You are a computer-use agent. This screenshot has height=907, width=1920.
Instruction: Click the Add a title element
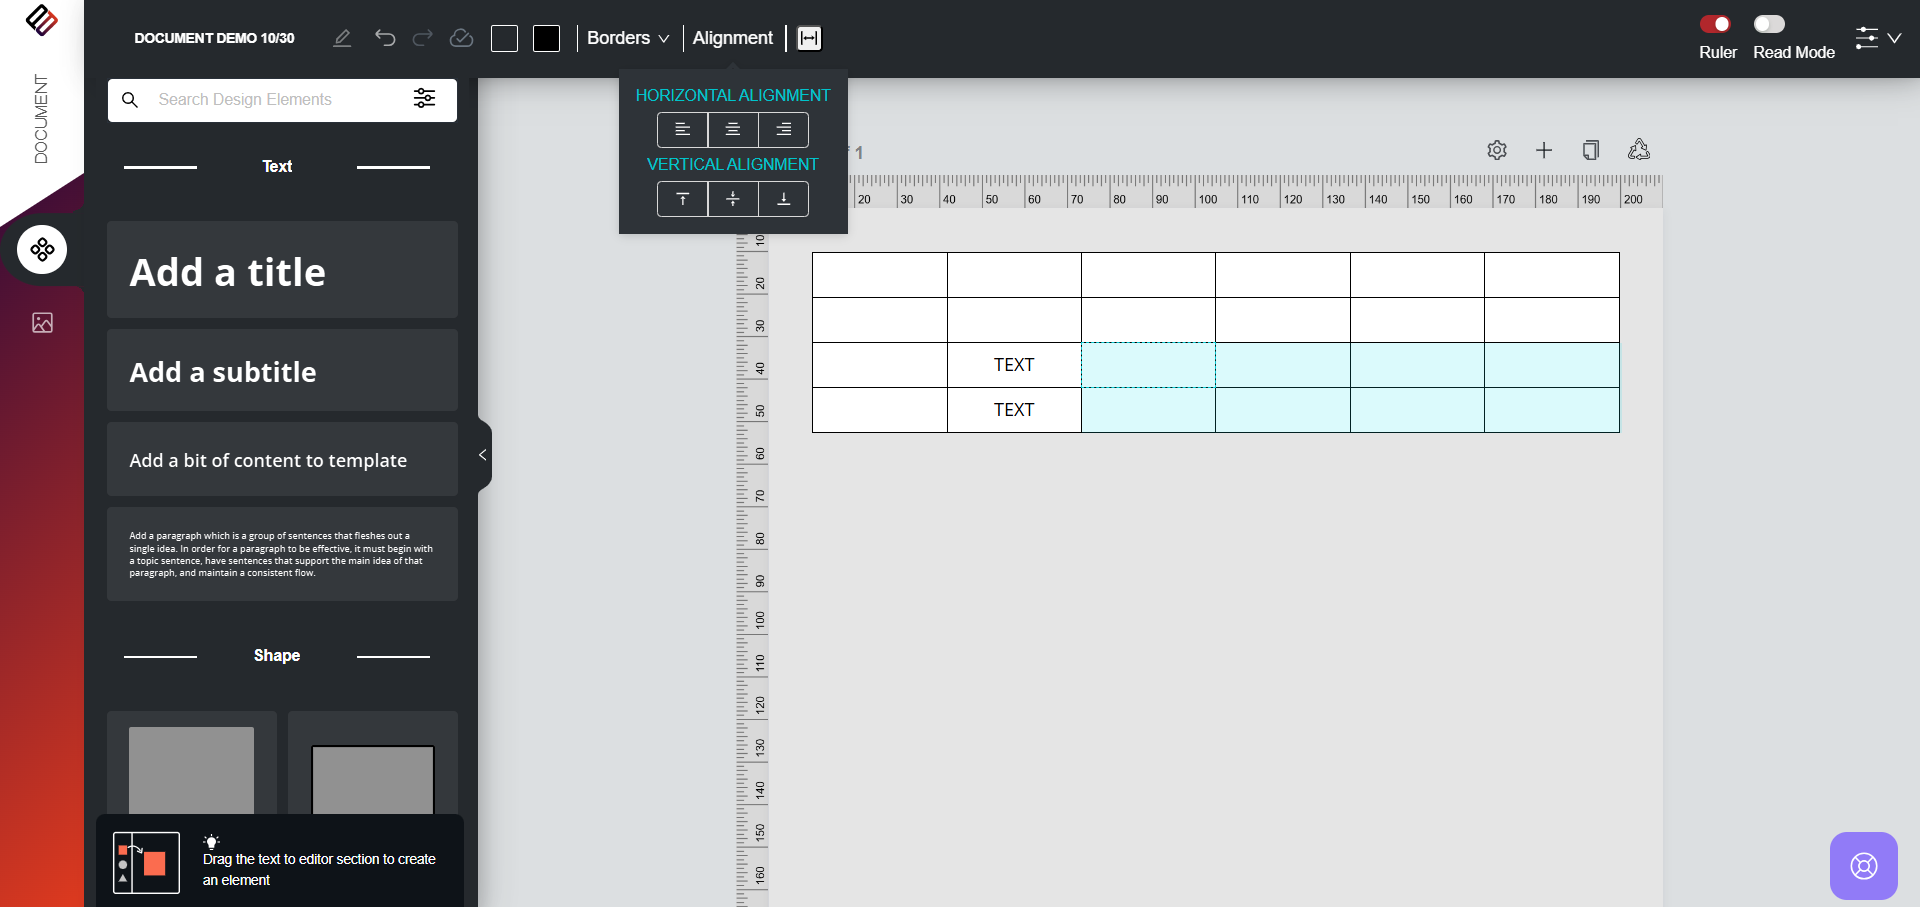point(282,271)
